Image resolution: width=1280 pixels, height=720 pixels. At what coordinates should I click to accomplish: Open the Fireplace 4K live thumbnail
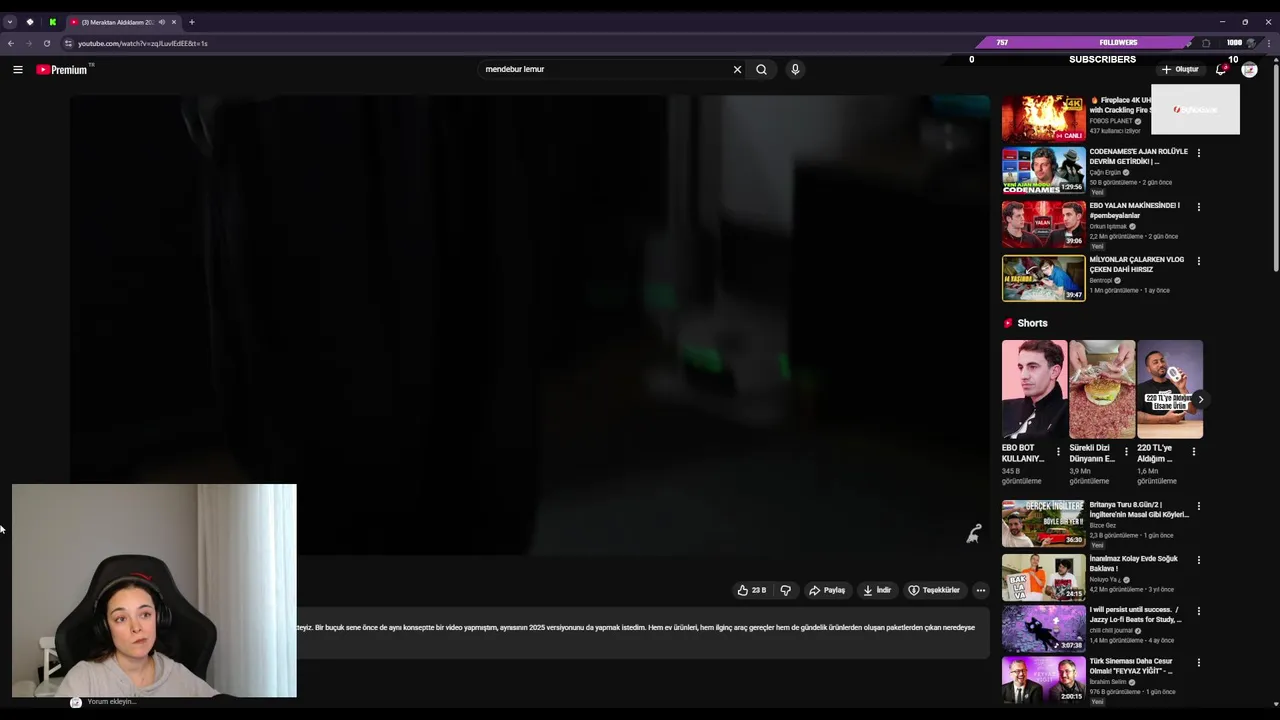(1043, 119)
